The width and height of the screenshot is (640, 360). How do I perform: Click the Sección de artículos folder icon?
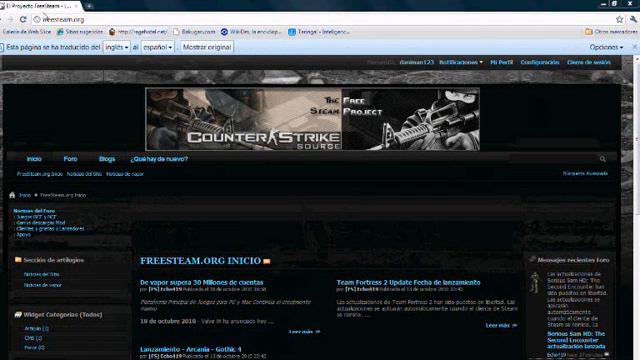(x=18, y=260)
